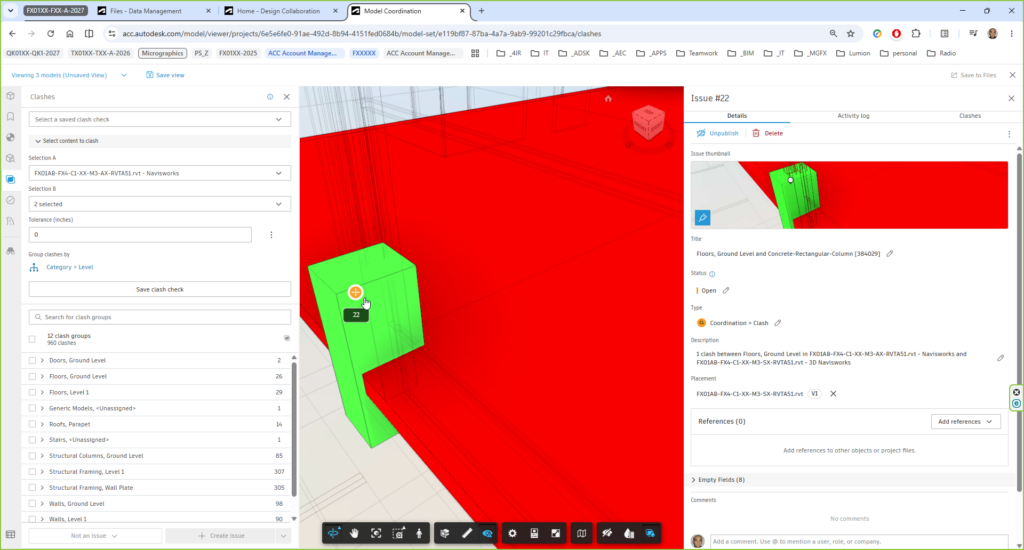Image resolution: width=1024 pixels, height=550 pixels.
Task: Open the saved clash check dropdown
Action: pyautogui.click(x=159, y=120)
